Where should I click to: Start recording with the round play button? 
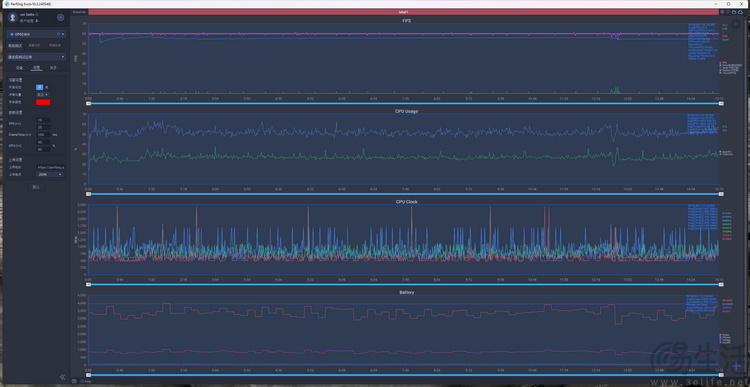pyautogui.click(x=737, y=23)
